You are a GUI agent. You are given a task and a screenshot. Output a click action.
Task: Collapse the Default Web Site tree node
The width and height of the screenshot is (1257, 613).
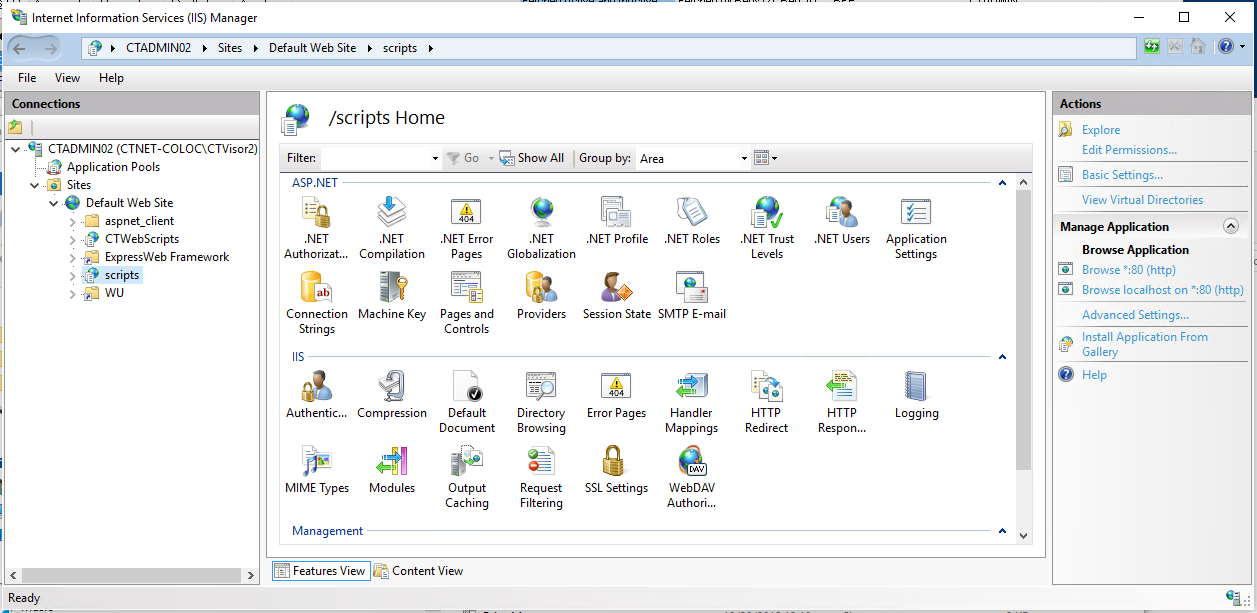point(55,202)
